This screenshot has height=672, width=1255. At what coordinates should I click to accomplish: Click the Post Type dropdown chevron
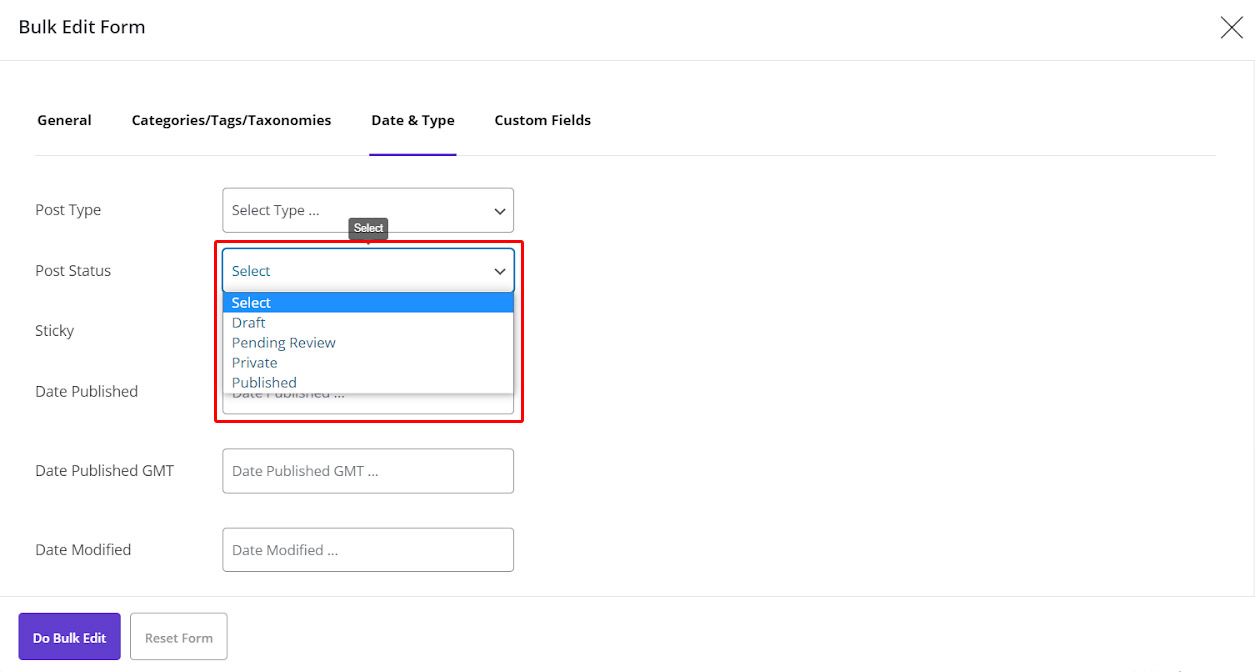[499, 210]
